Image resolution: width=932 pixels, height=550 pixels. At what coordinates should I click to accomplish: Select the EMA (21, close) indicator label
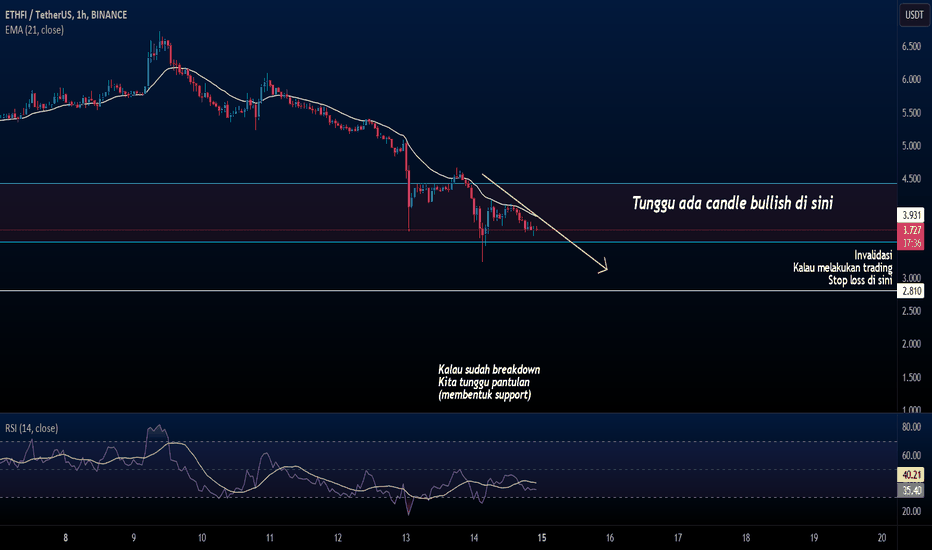click(34, 30)
